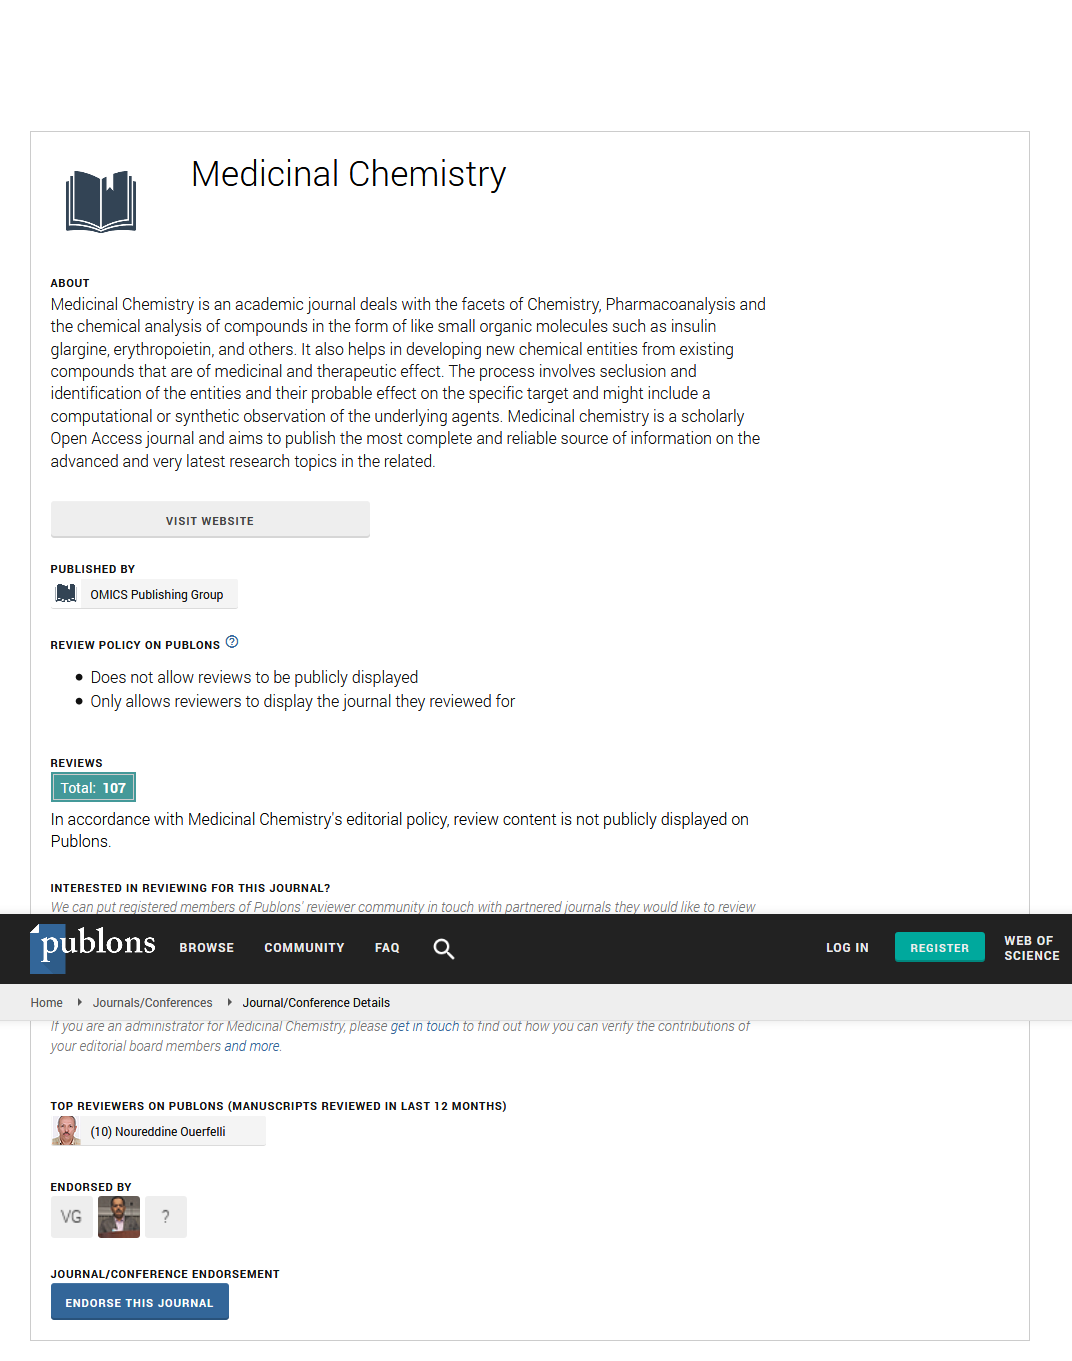This screenshot has height=1361, width=1072.
Task: Go to the FAQ page
Action: [387, 948]
